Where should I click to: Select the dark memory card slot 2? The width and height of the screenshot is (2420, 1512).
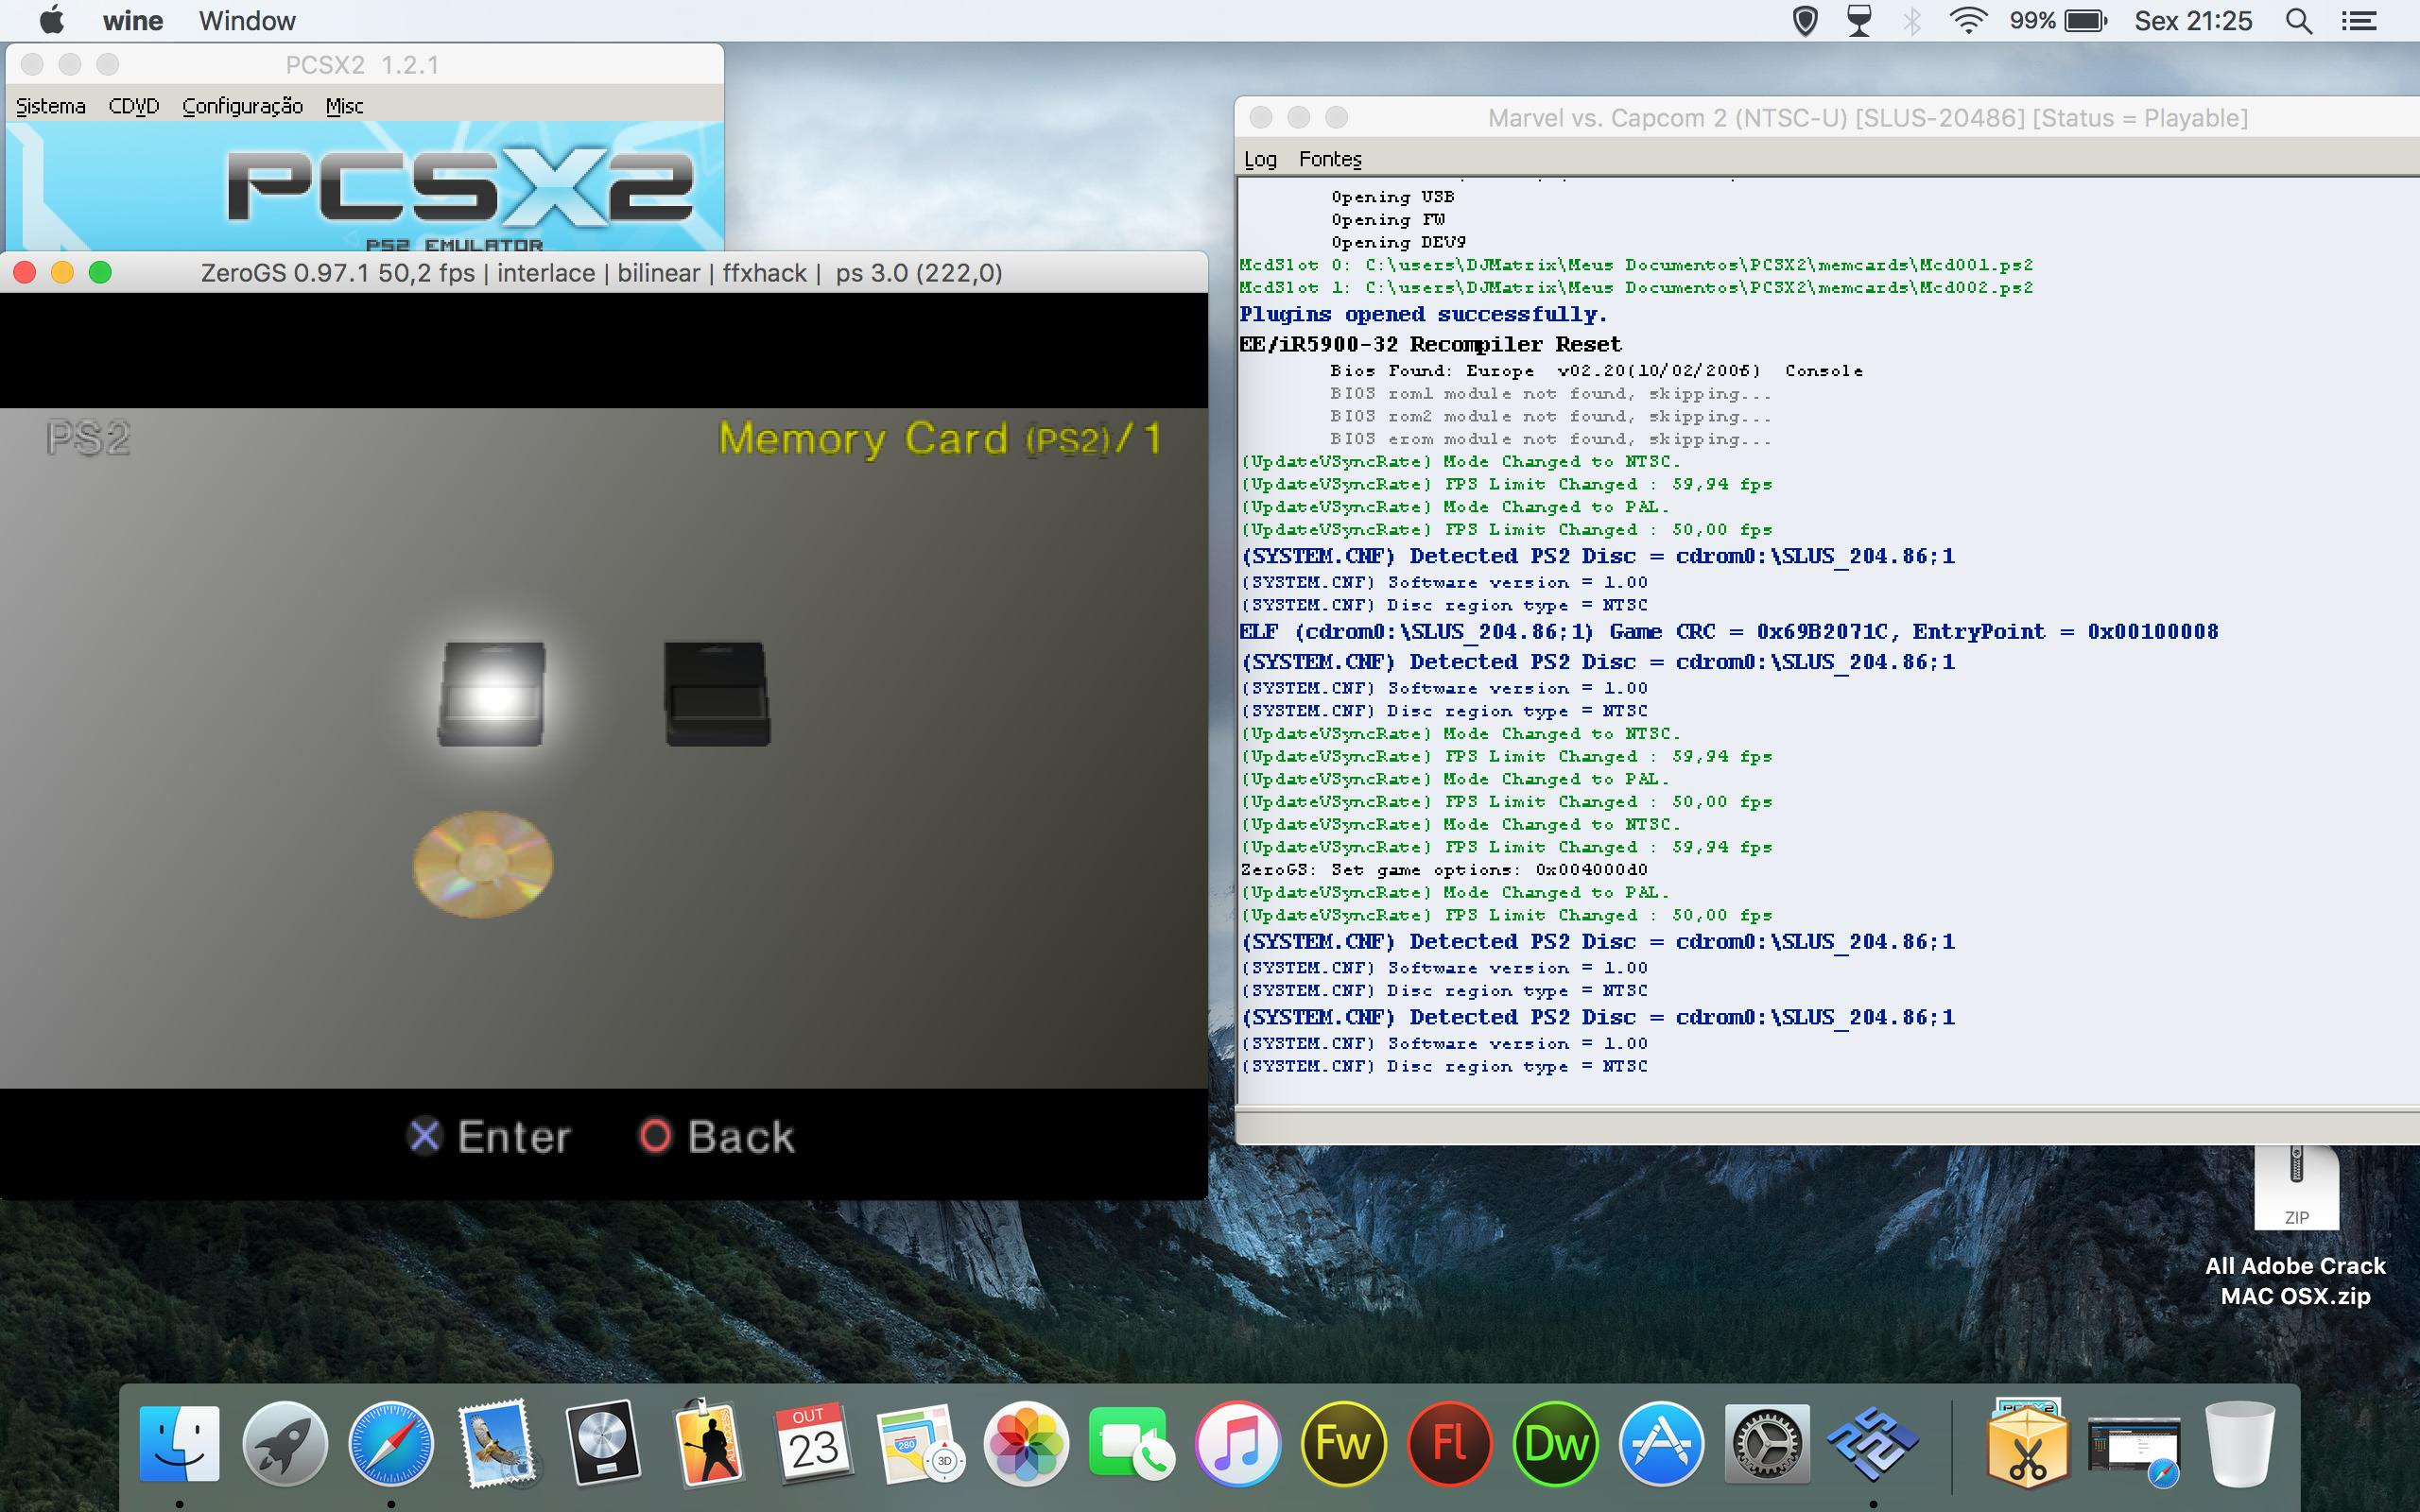[x=717, y=694]
